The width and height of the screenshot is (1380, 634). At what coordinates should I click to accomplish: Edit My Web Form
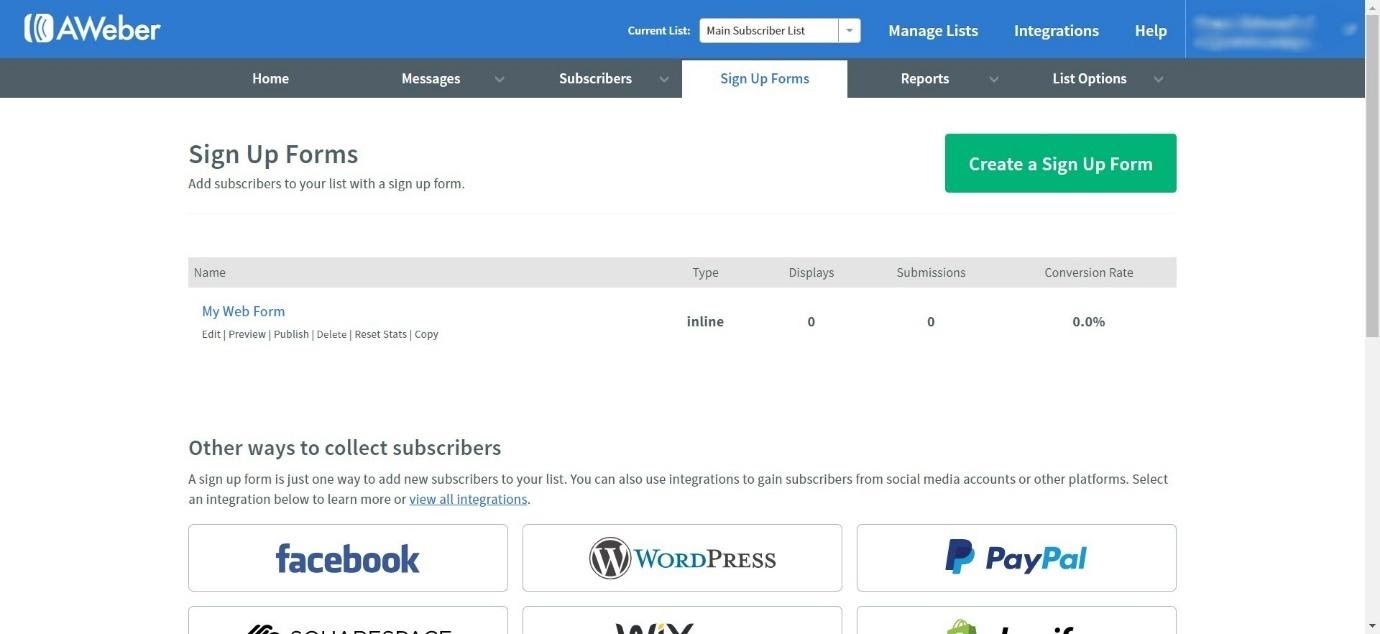coord(211,334)
